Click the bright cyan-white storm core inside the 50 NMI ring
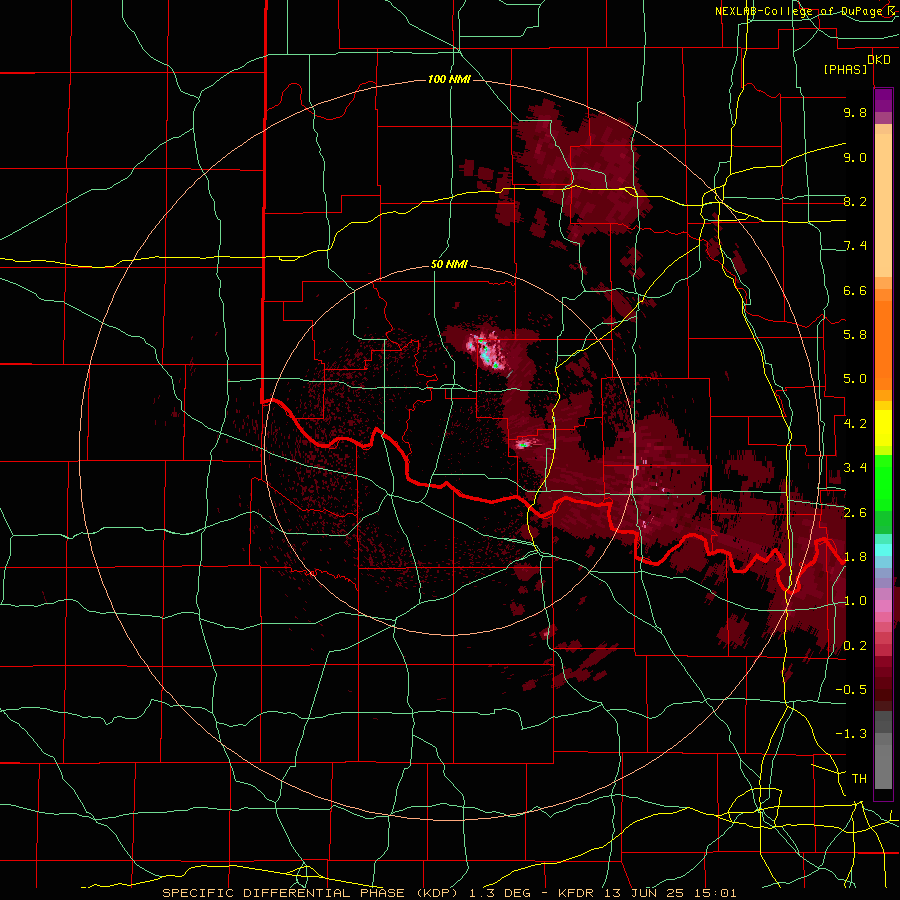 point(487,352)
